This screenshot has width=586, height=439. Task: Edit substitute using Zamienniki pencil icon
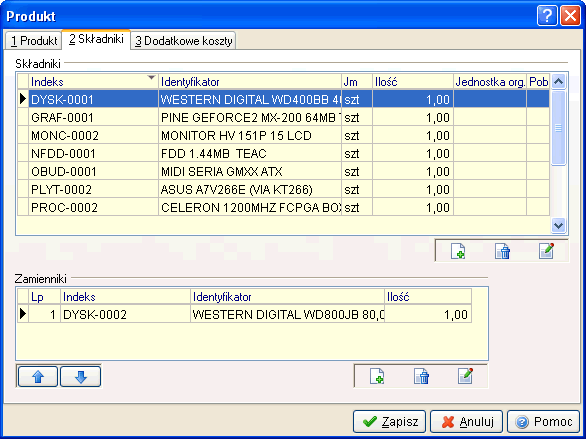(465, 376)
